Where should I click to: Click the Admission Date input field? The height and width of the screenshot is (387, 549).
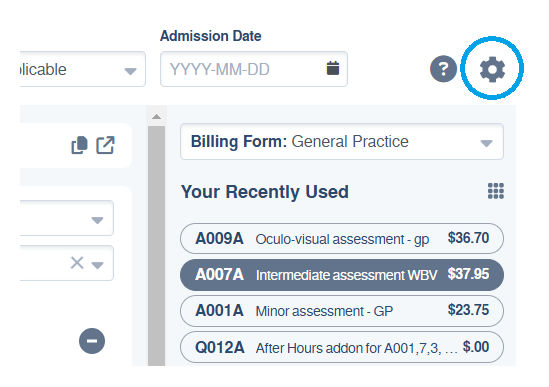(253, 69)
